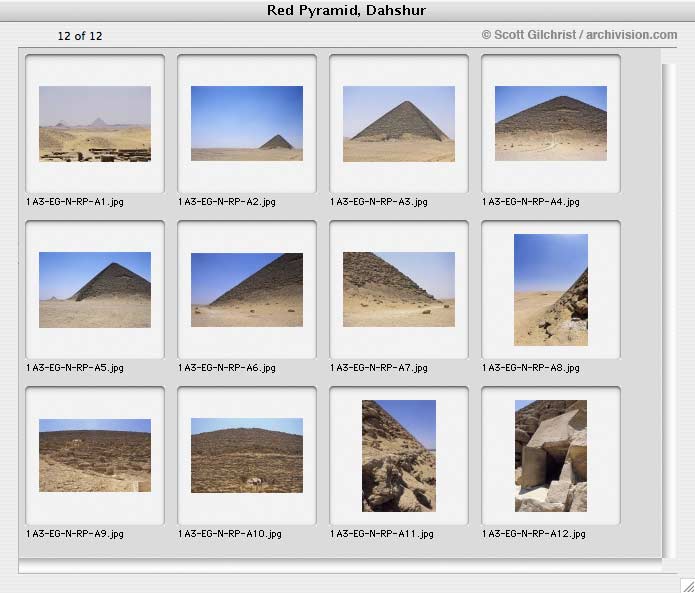695x593 pixels.
Task: Select the caption 1A3-EG-N-RP-A6.jpg
Action: point(227,368)
